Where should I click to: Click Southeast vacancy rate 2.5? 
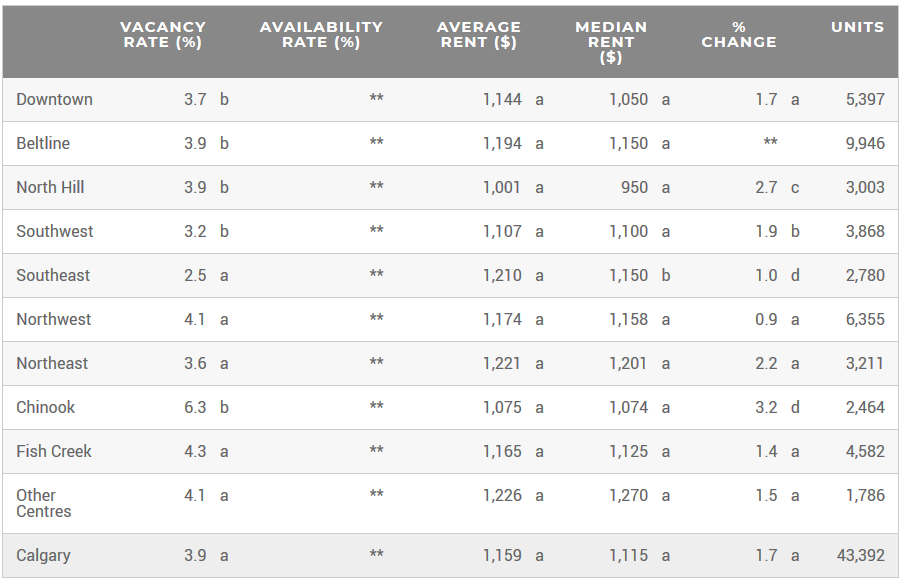coord(195,275)
